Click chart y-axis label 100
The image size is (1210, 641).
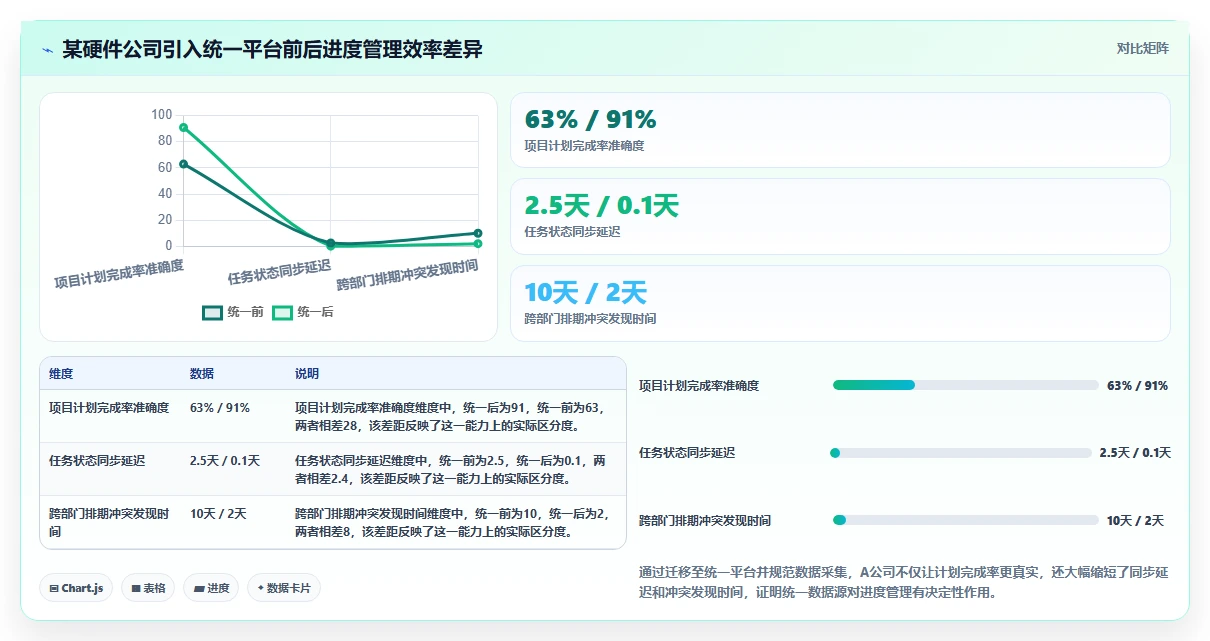(x=162, y=115)
